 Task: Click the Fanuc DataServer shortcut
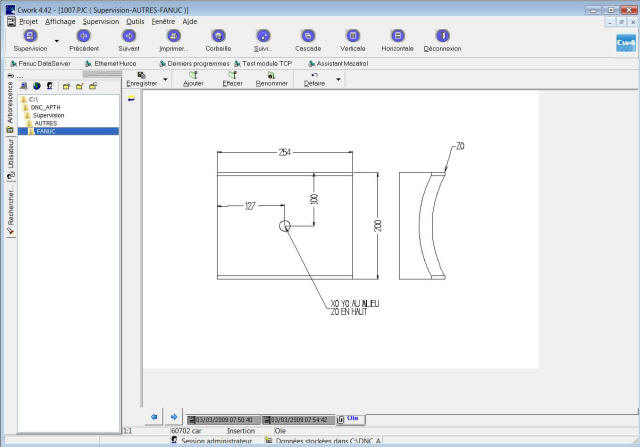[40, 62]
